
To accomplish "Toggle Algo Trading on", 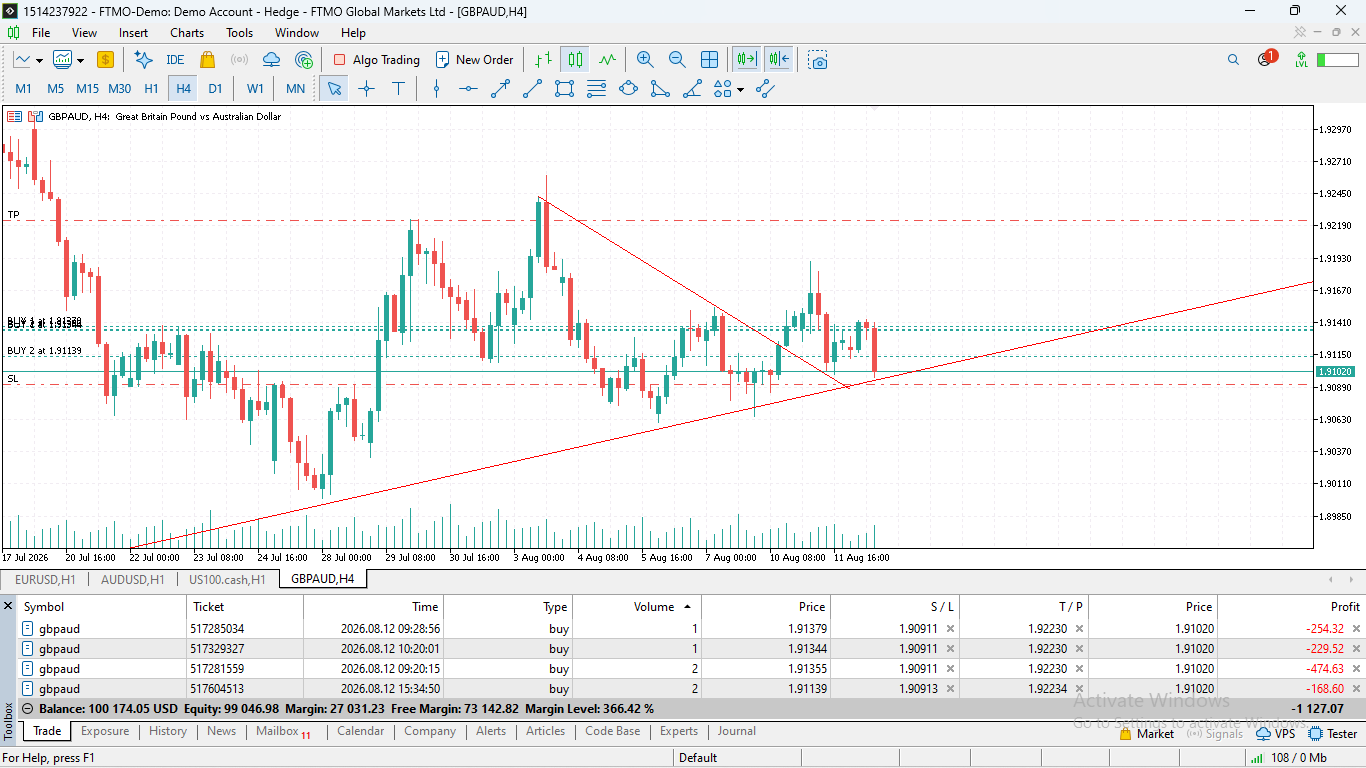I will tap(376, 59).
